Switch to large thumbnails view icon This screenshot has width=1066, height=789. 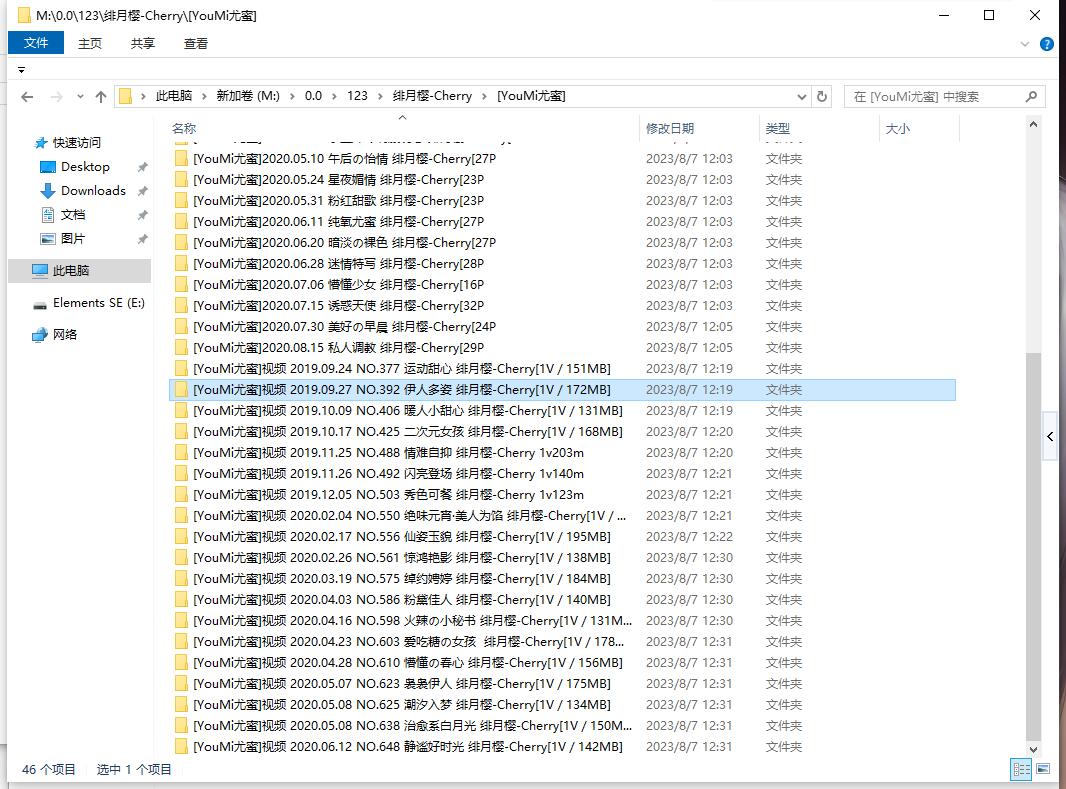pyautogui.click(x=1043, y=769)
